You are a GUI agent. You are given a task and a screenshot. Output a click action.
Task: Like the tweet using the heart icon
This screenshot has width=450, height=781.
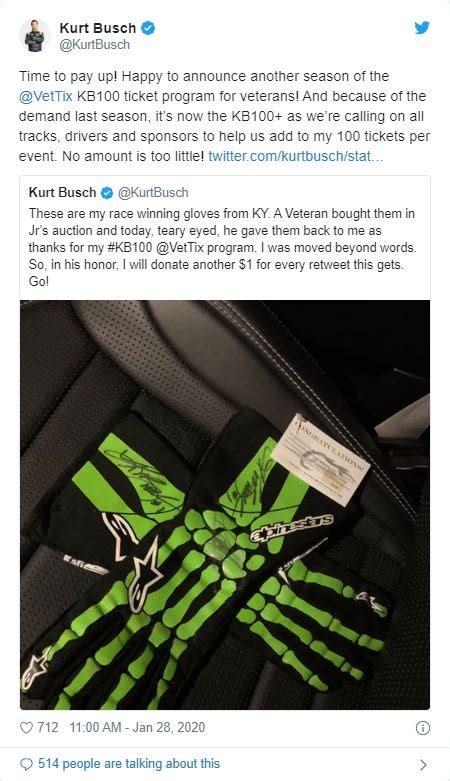(26, 728)
